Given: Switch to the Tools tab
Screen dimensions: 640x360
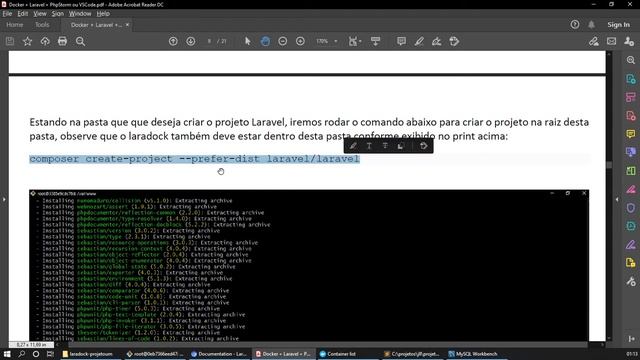Looking at the screenshot, I should click(42, 24).
